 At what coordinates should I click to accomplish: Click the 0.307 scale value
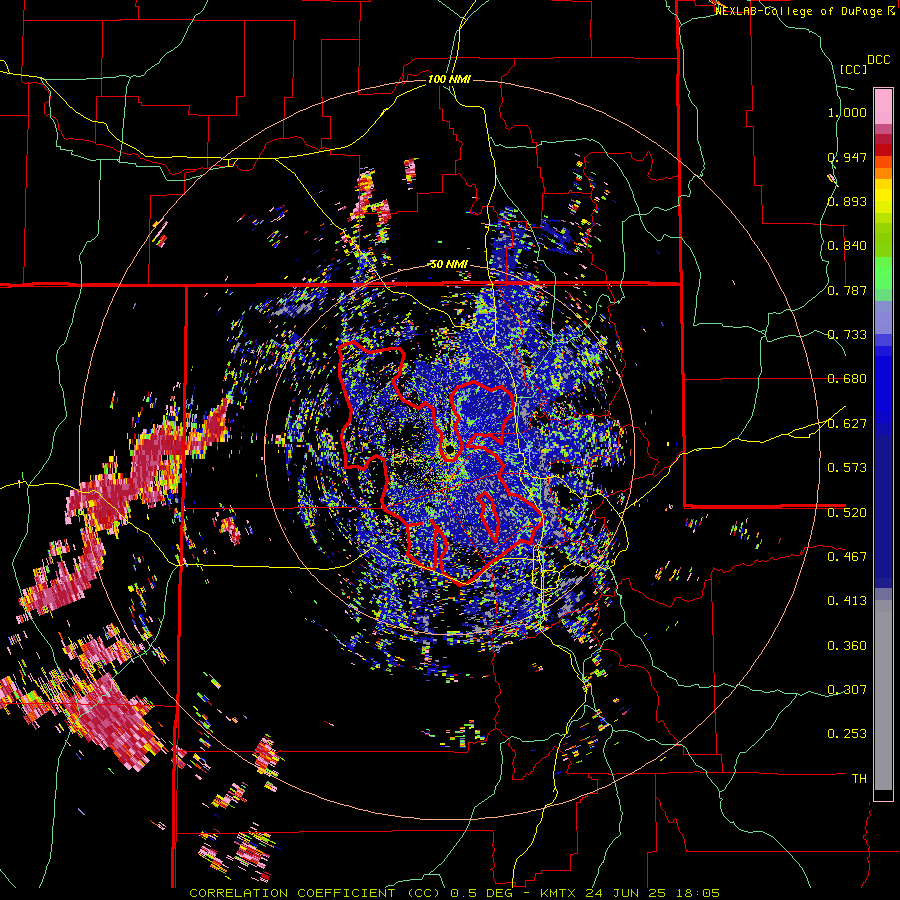coord(847,690)
